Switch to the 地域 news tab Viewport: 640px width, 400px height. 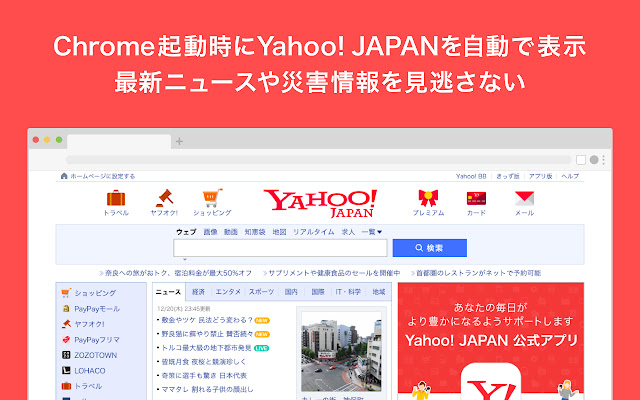[x=379, y=292]
